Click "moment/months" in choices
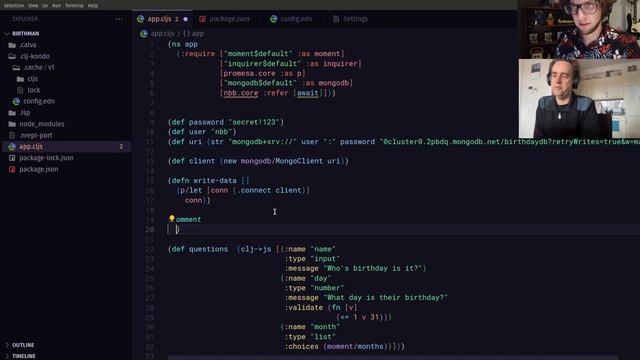640x360 pixels. [x=355, y=346]
